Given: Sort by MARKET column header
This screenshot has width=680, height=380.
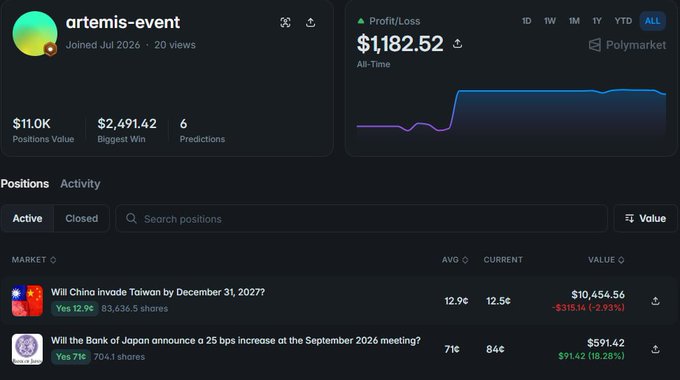Looking at the screenshot, I should [34, 259].
